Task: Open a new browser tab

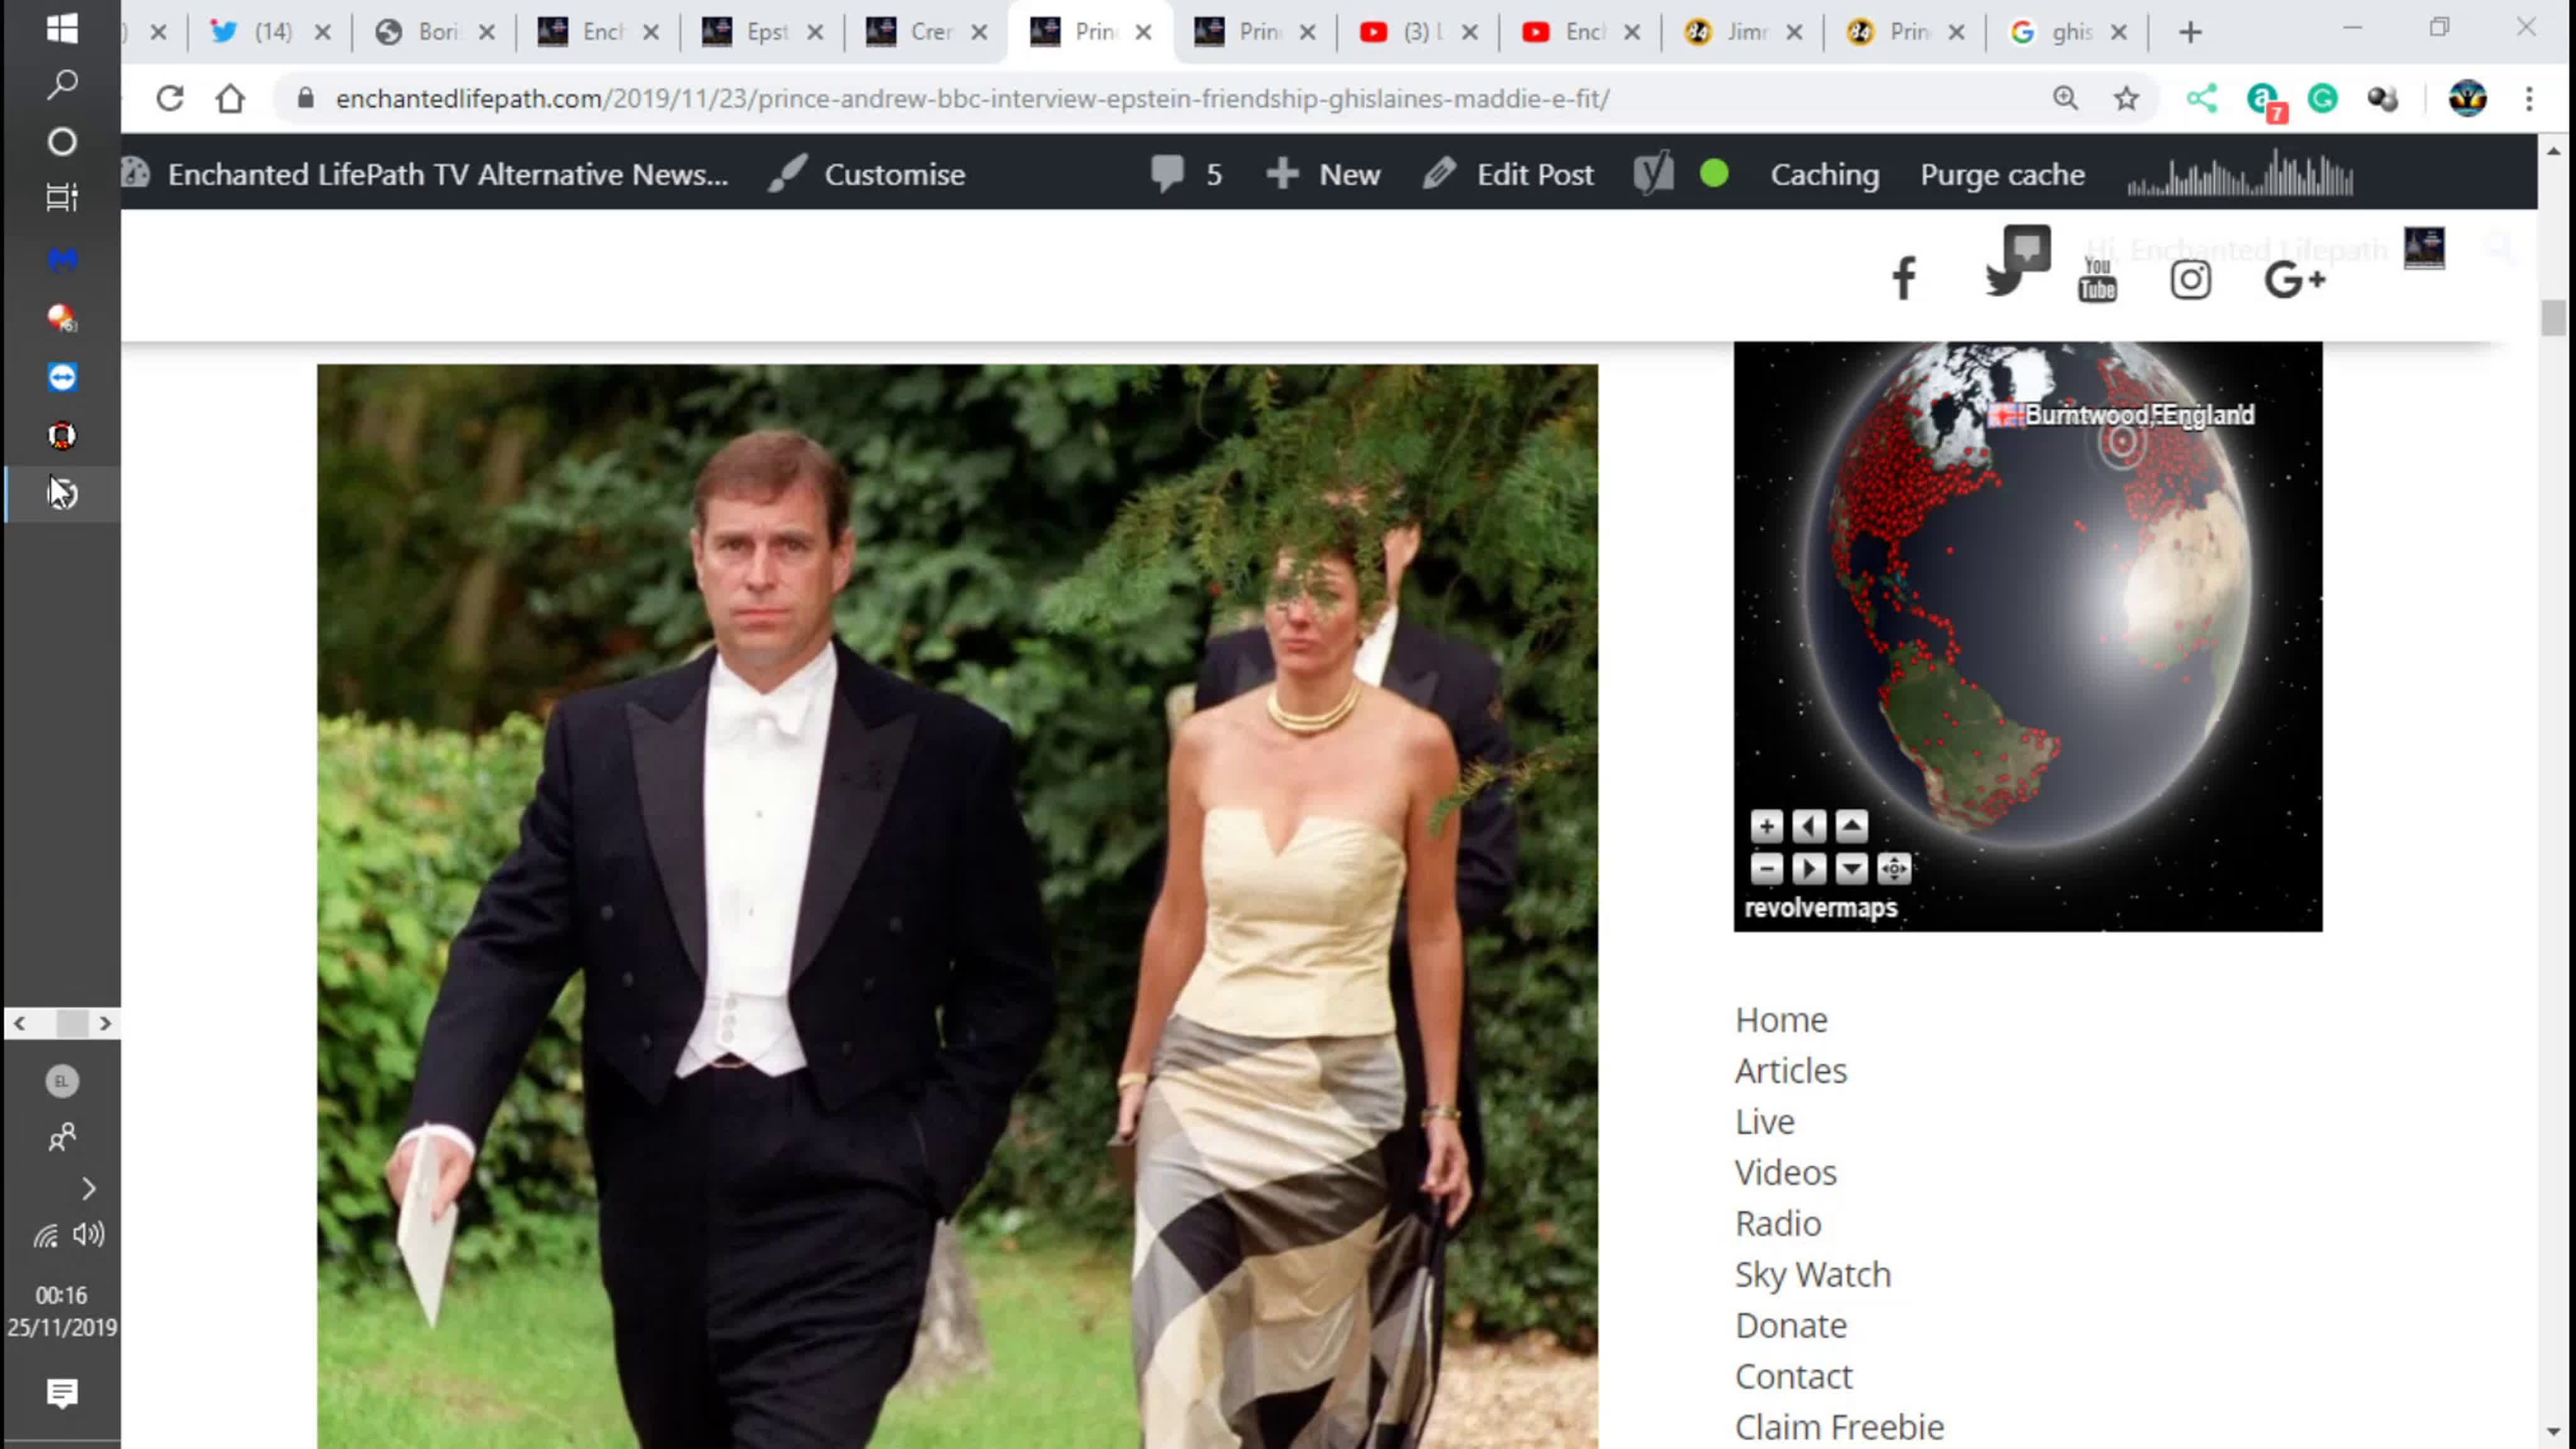Action: click(x=2190, y=32)
